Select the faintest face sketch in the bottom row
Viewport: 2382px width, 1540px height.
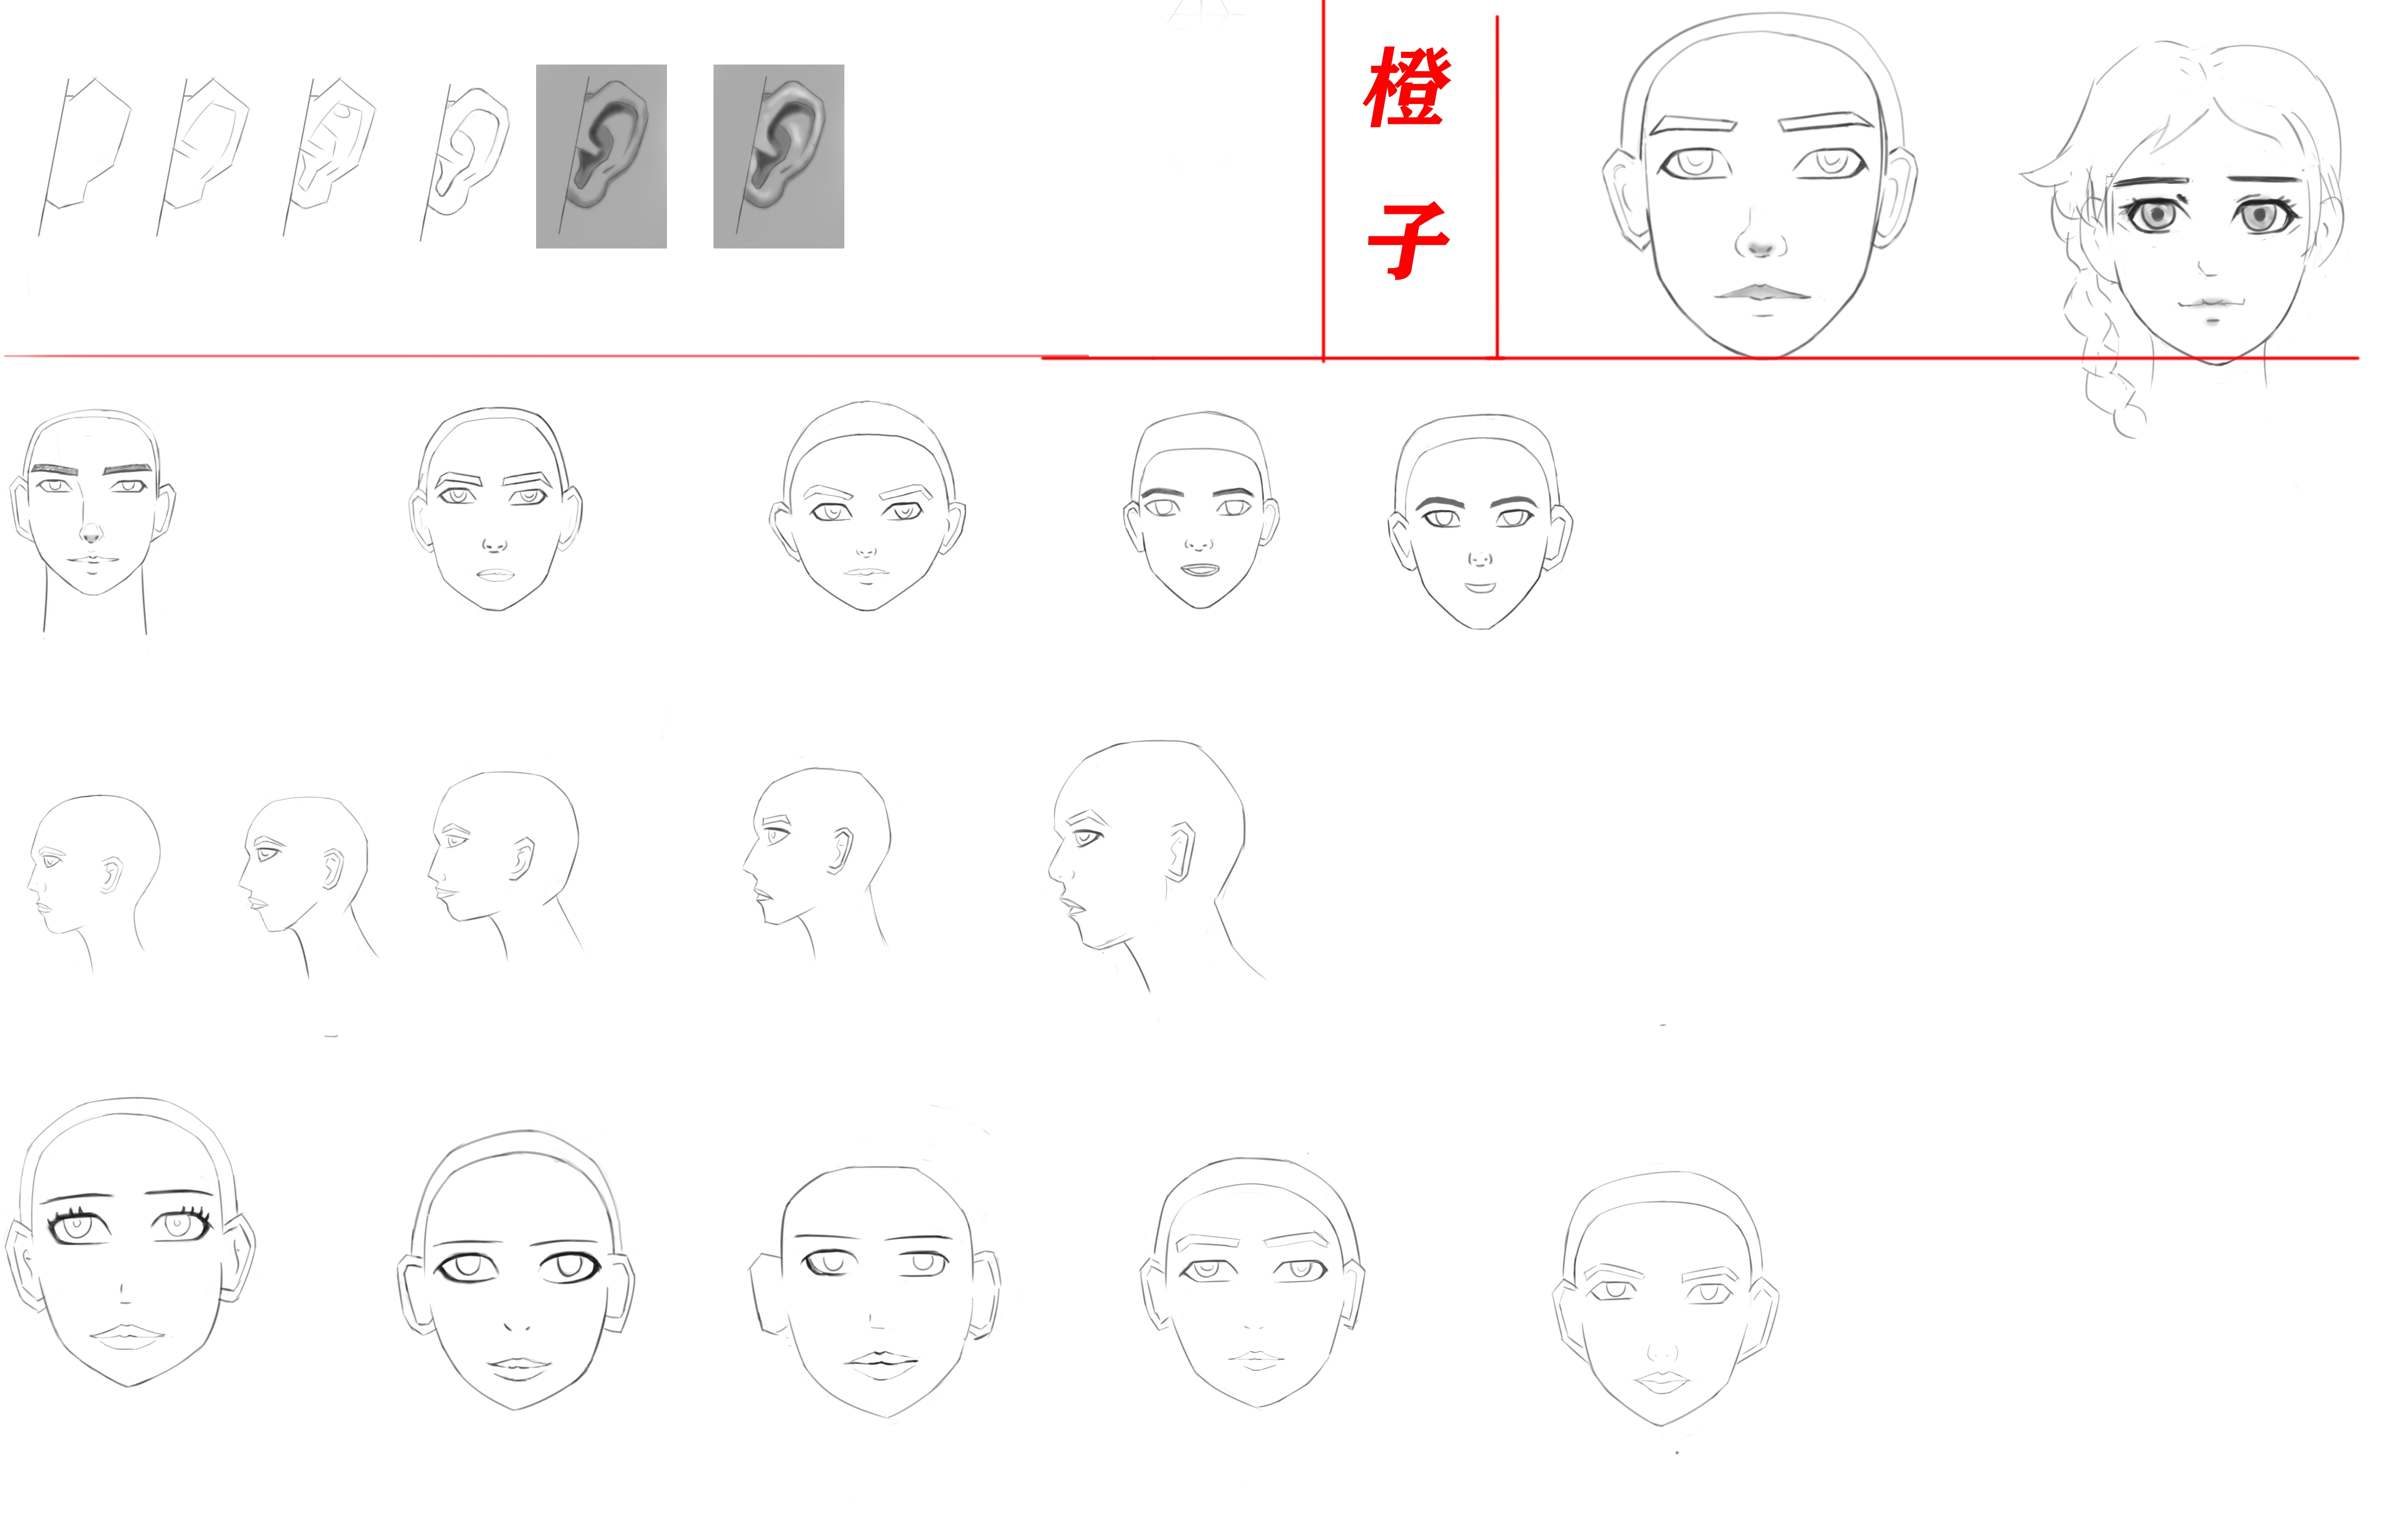pos(1665,1299)
